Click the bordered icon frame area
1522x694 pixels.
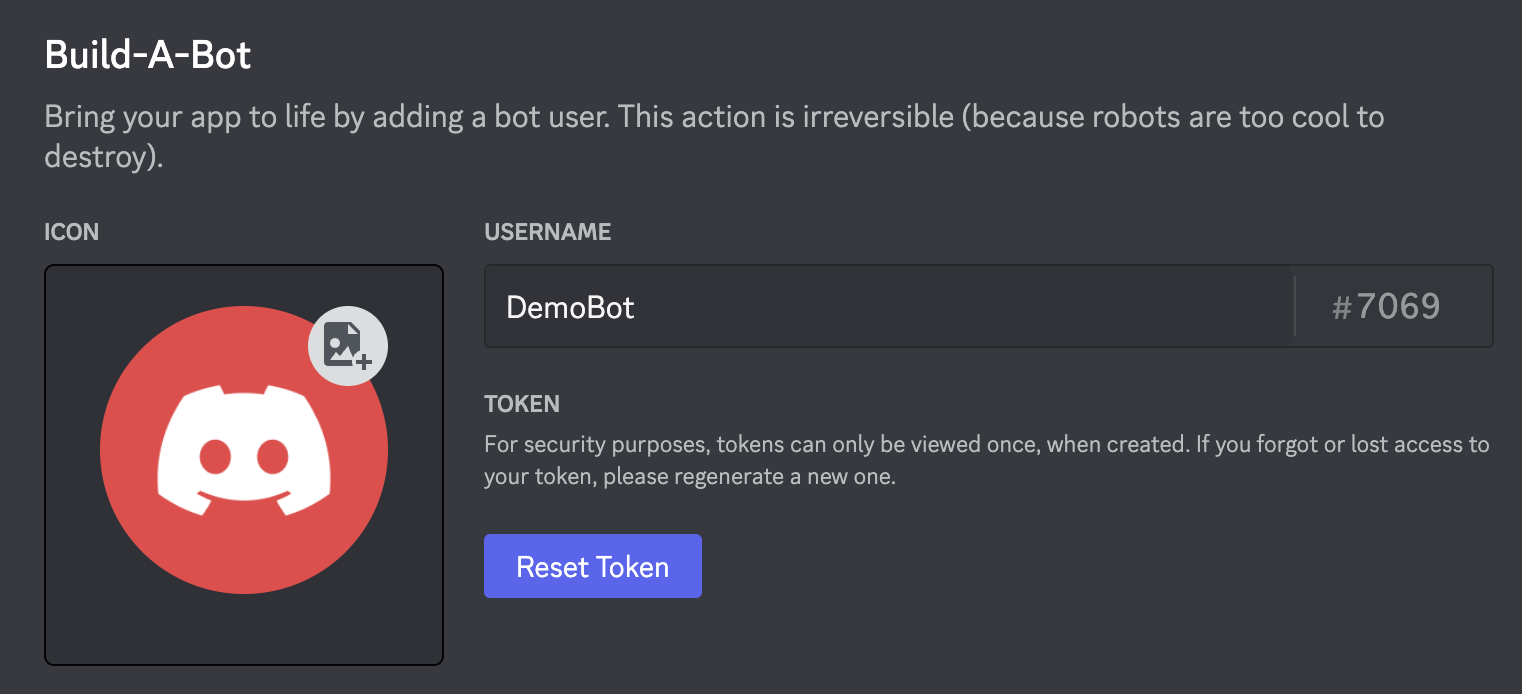243,465
